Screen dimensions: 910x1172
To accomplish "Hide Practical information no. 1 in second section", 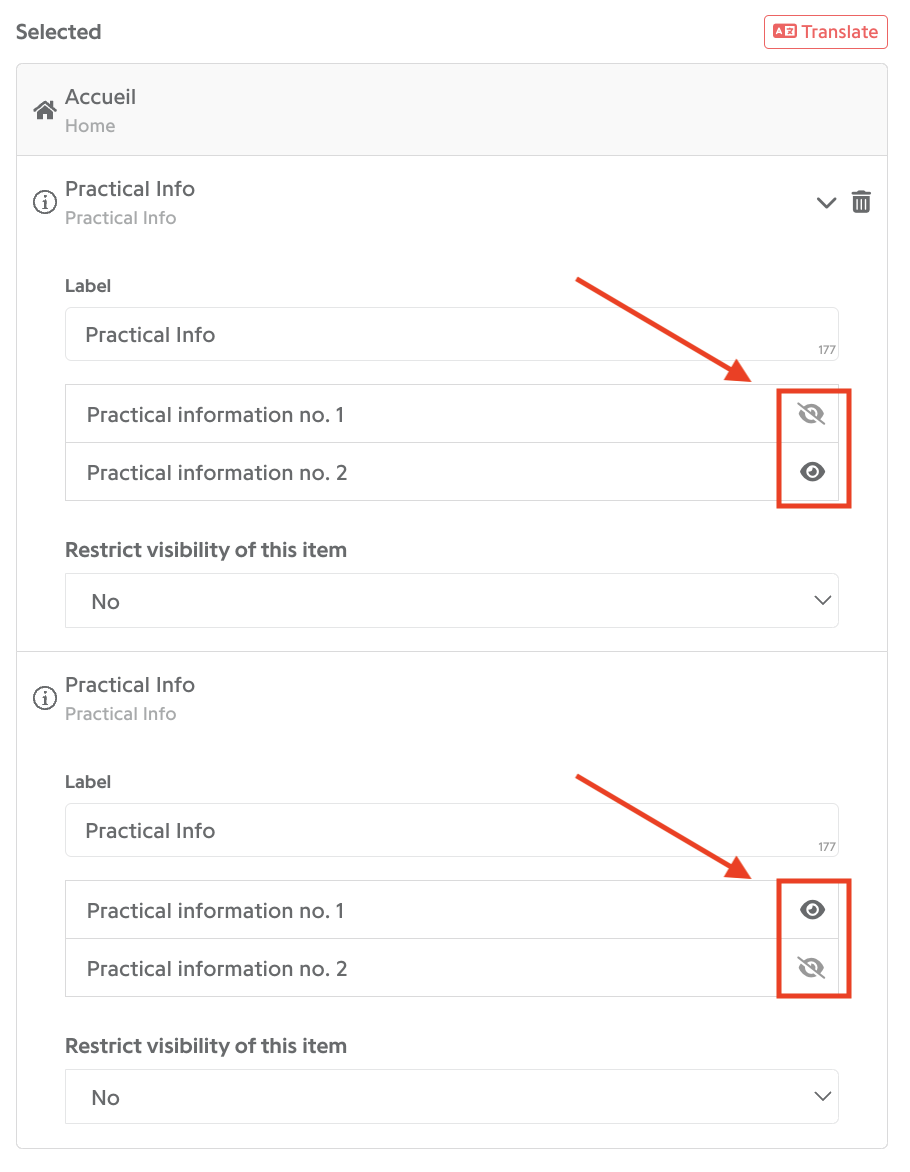I will coord(812,910).
